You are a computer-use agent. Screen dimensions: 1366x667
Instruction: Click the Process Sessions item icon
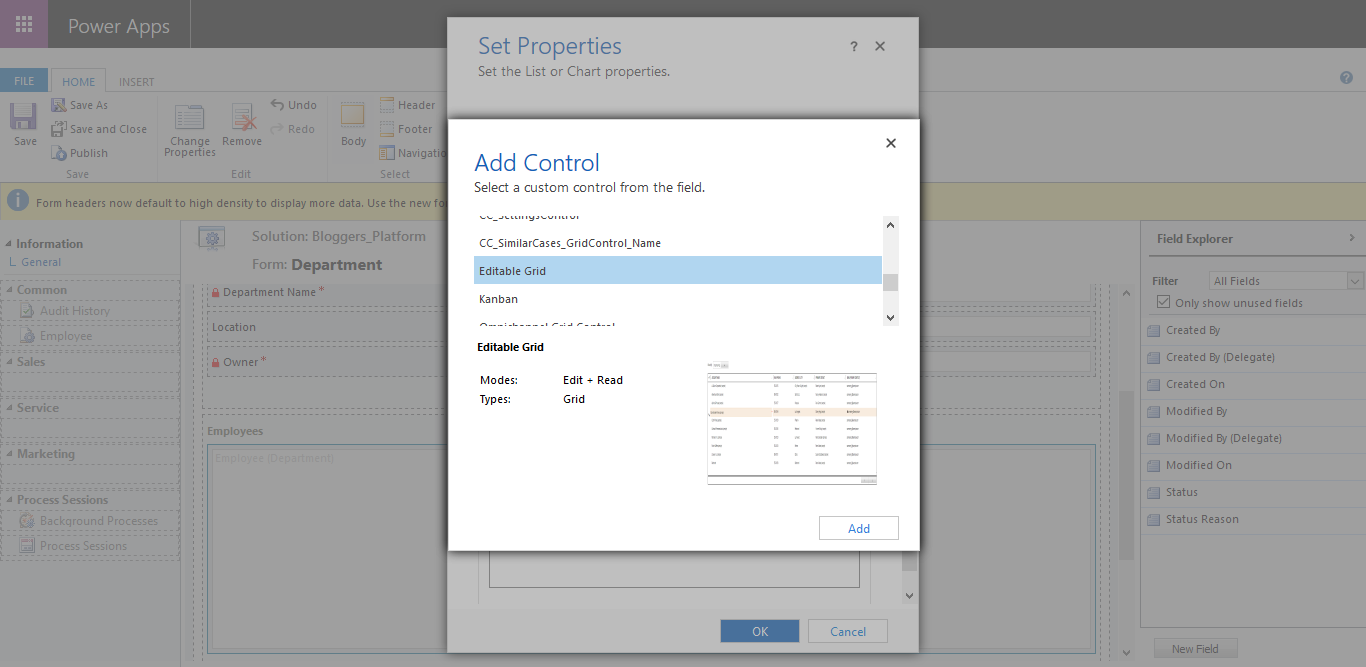[x=28, y=546]
